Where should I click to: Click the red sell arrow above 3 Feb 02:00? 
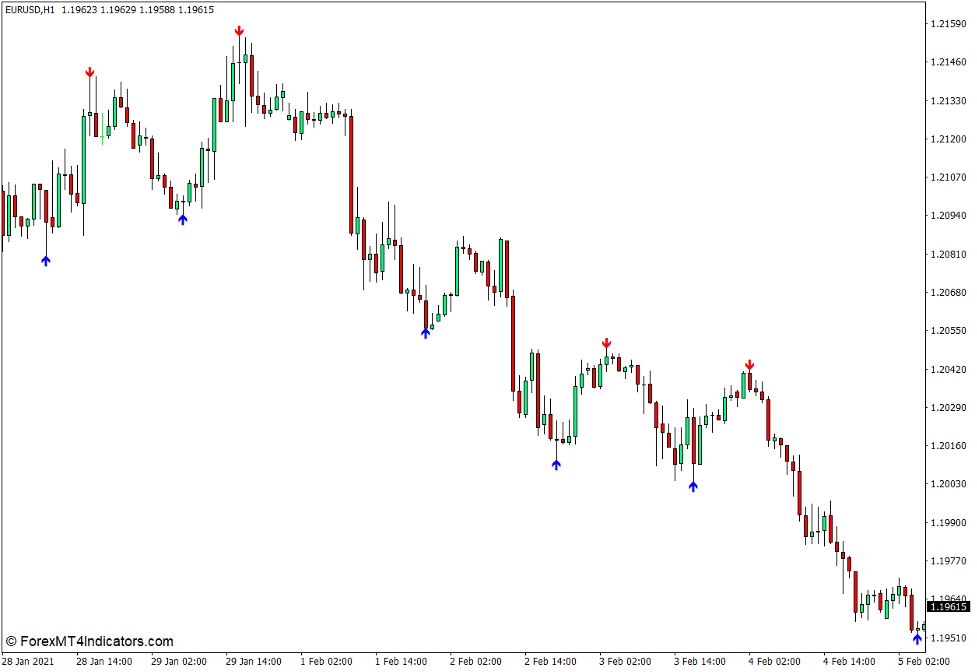click(x=606, y=344)
